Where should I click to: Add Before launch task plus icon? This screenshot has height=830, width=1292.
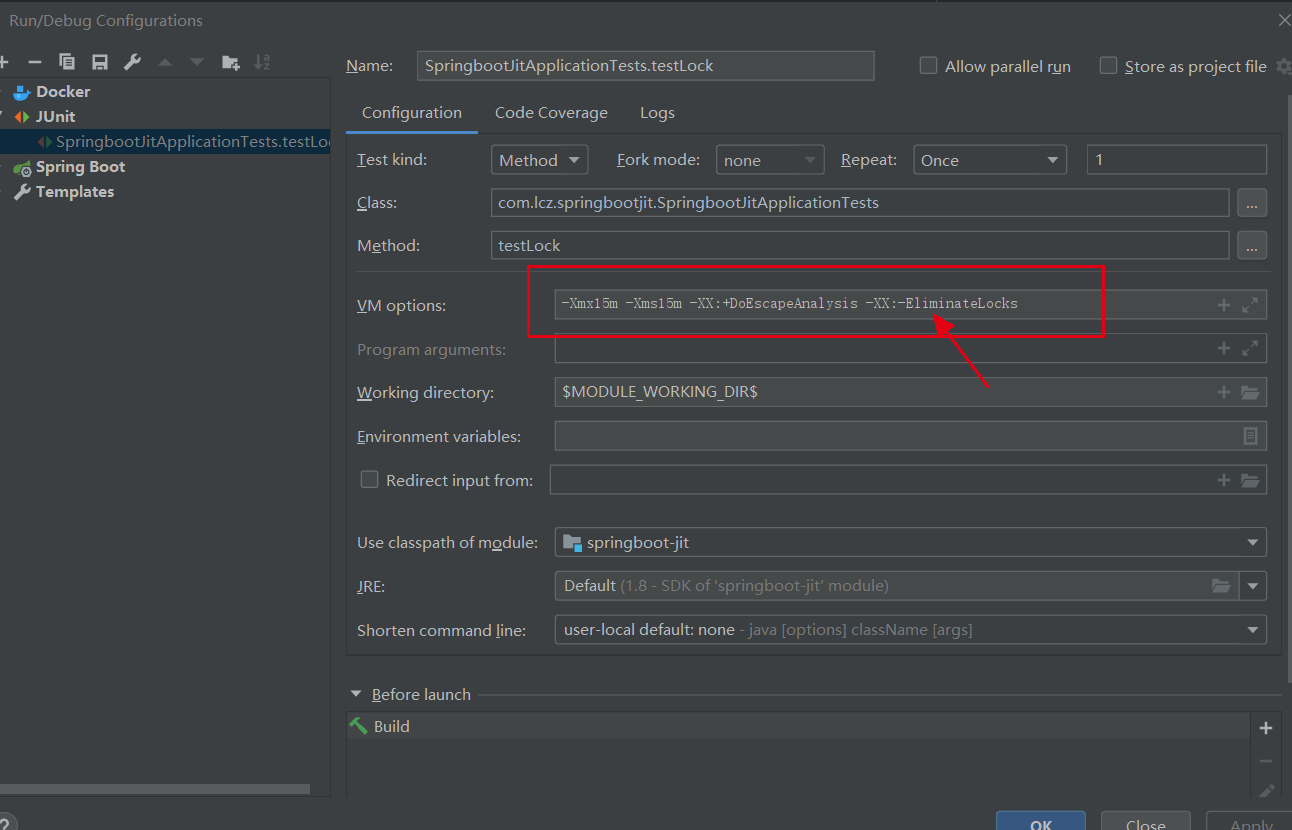click(x=1266, y=728)
